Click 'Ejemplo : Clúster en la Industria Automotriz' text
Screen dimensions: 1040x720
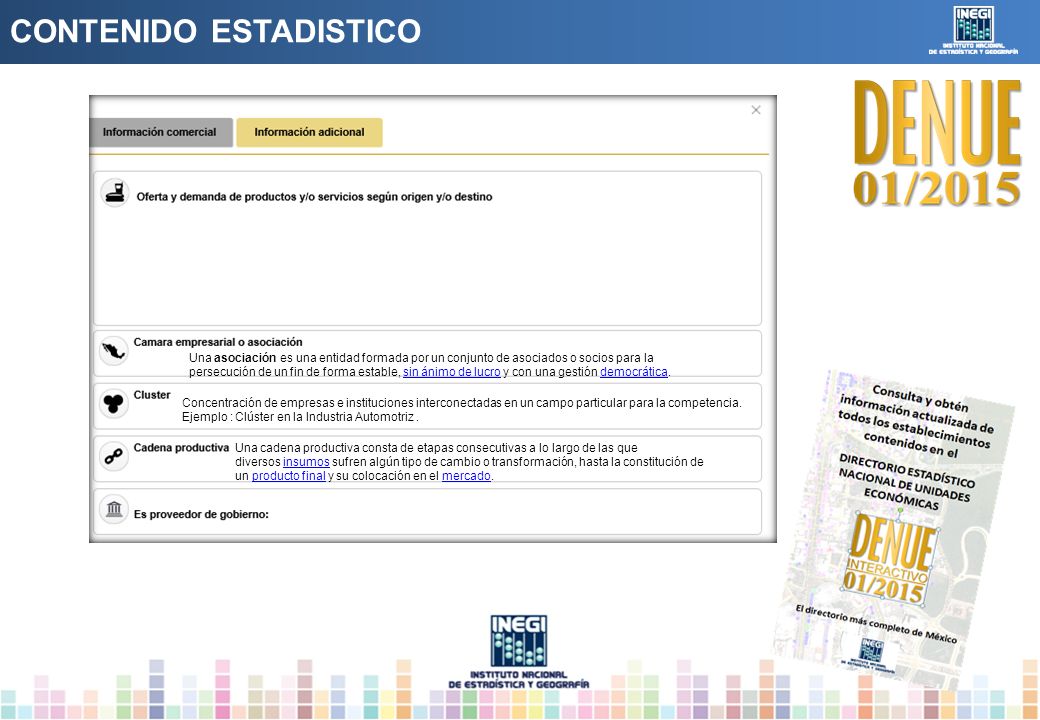[x=300, y=417]
